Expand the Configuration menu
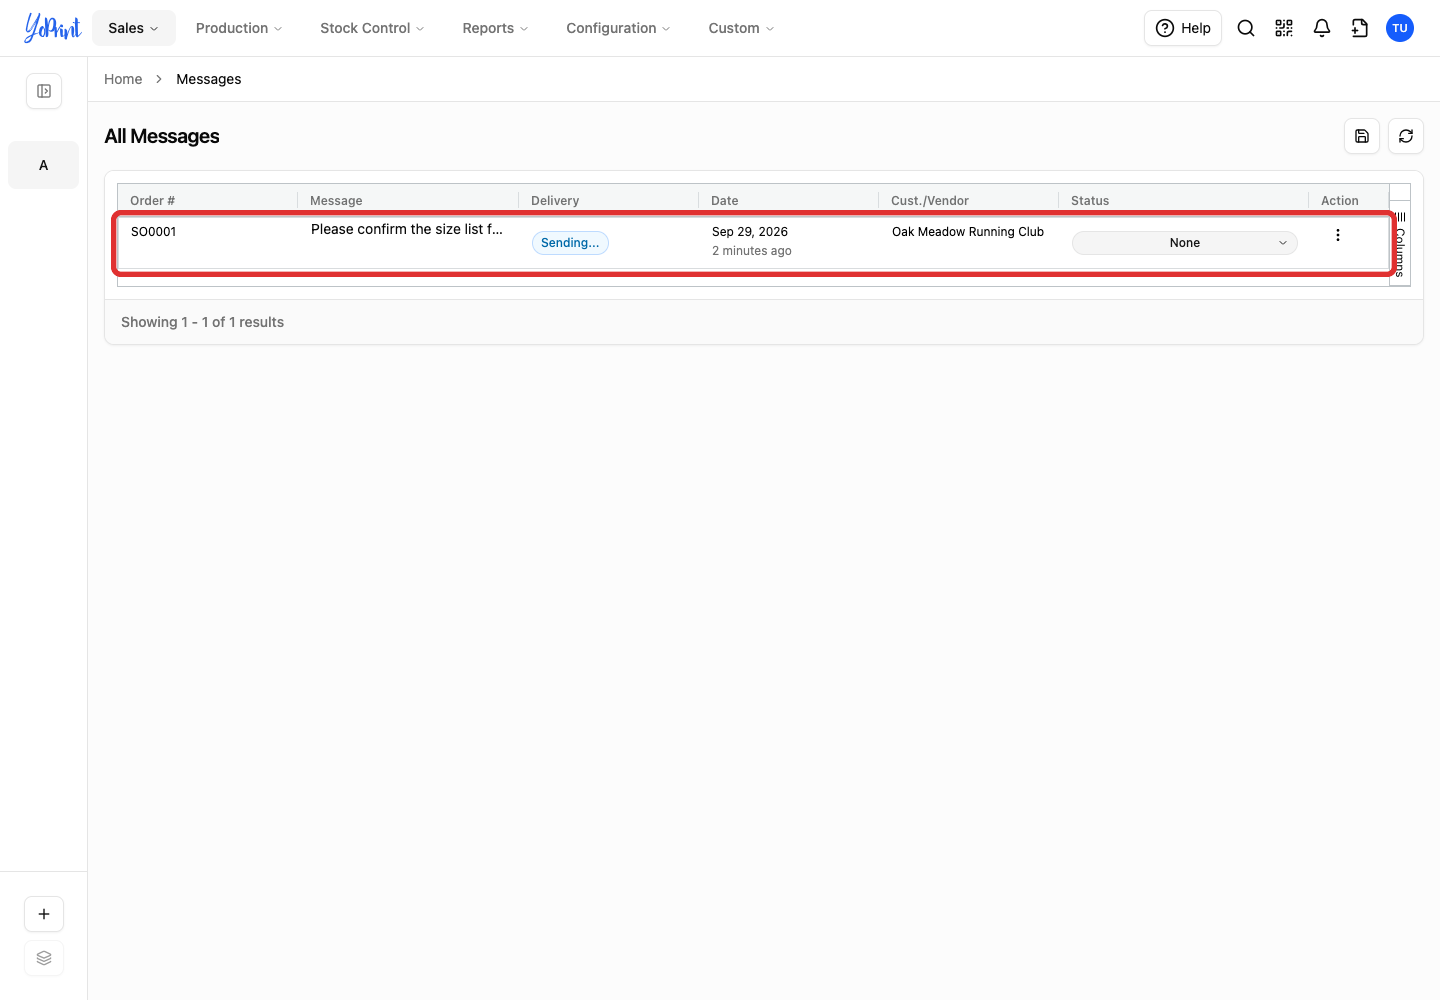 [618, 28]
